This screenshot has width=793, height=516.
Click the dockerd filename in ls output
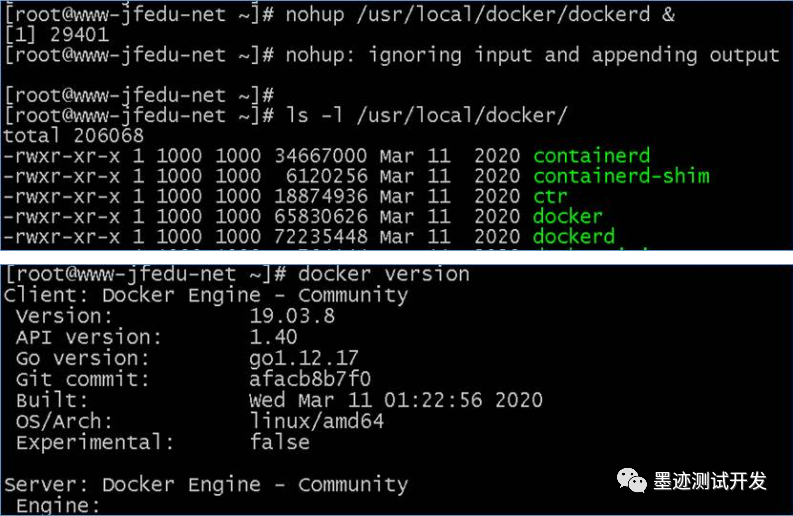tap(574, 237)
